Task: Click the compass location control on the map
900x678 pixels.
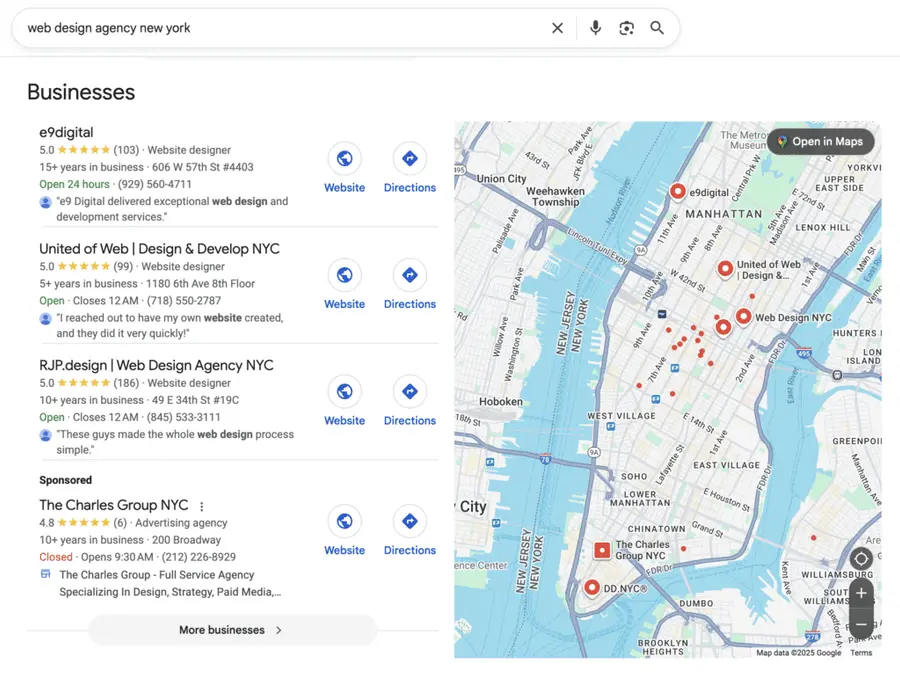Action: coord(860,558)
